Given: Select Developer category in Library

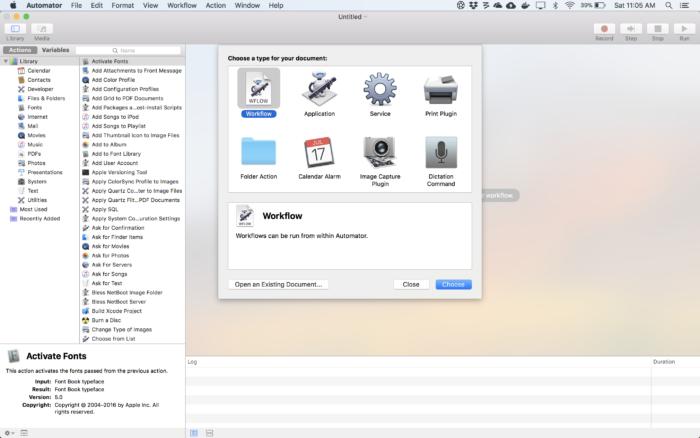Looking at the screenshot, I should coord(40,89).
